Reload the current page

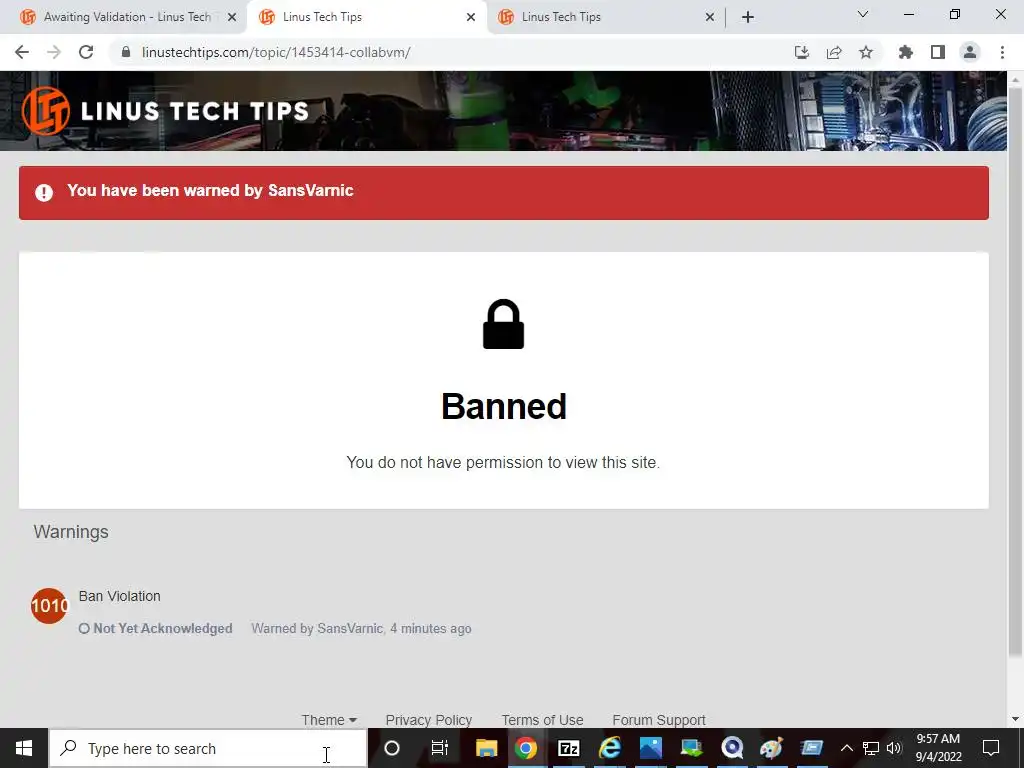coord(86,52)
